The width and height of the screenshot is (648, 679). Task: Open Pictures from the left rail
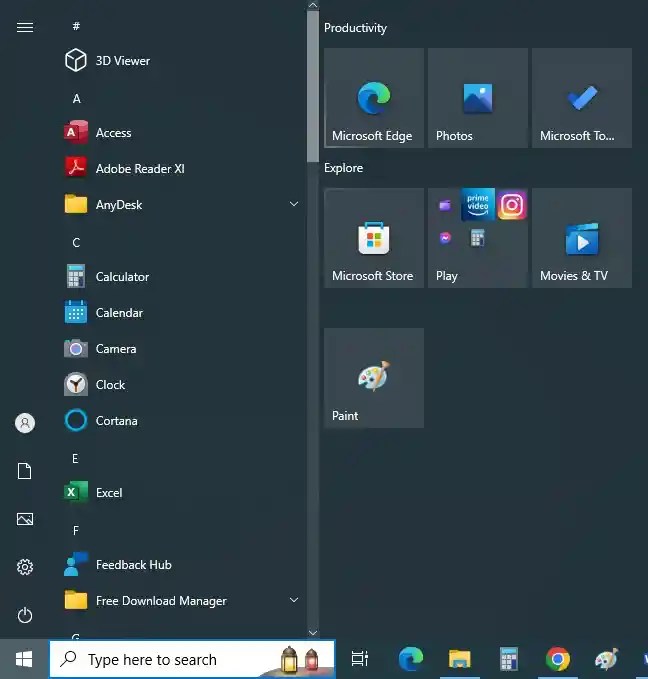pyautogui.click(x=25, y=519)
